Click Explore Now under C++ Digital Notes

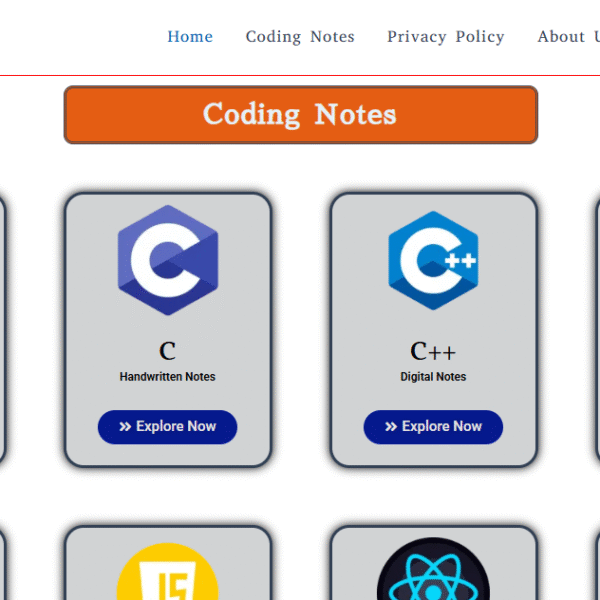coord(433,427)
